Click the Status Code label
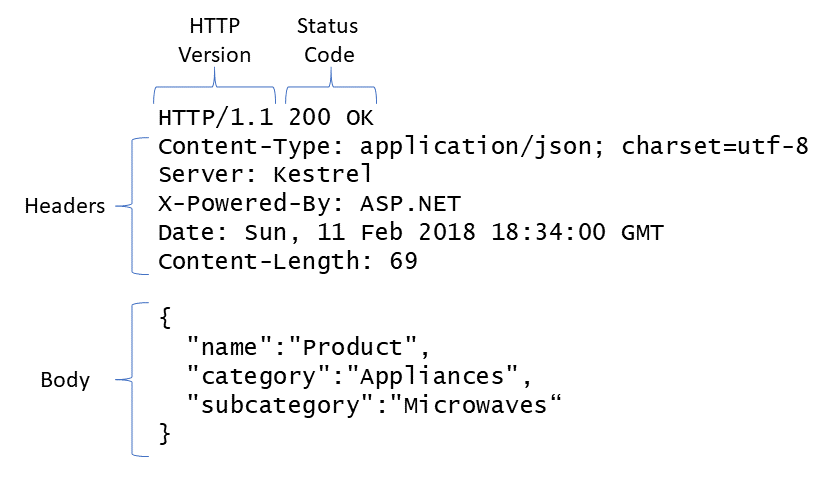Screen dimensions: 826x481 click(x=330, y=40)
